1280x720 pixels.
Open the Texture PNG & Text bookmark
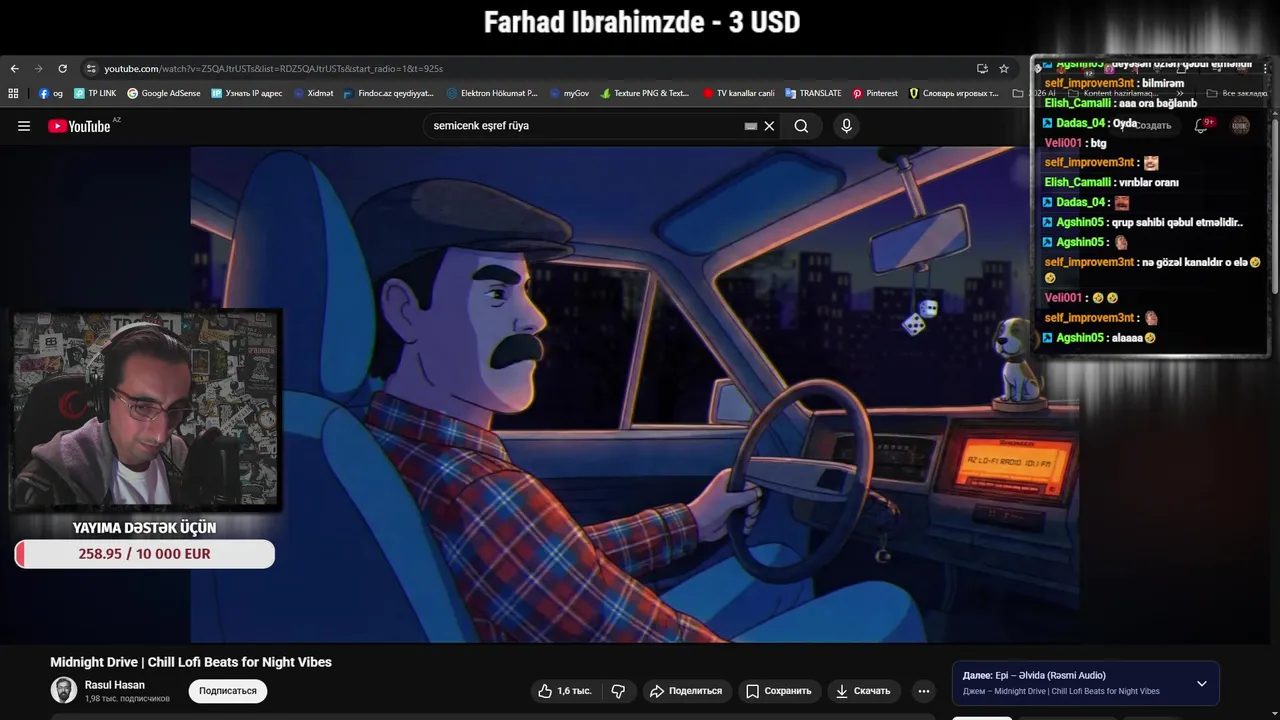(645, 93)
